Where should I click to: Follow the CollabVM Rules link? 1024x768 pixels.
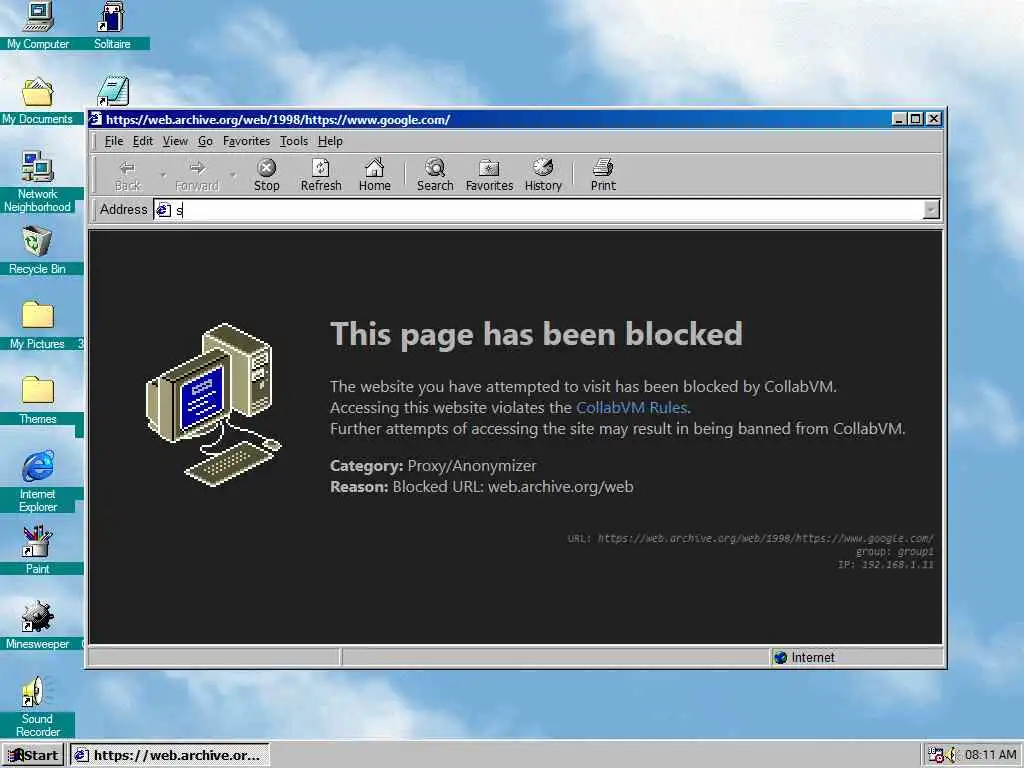(632, 408)
